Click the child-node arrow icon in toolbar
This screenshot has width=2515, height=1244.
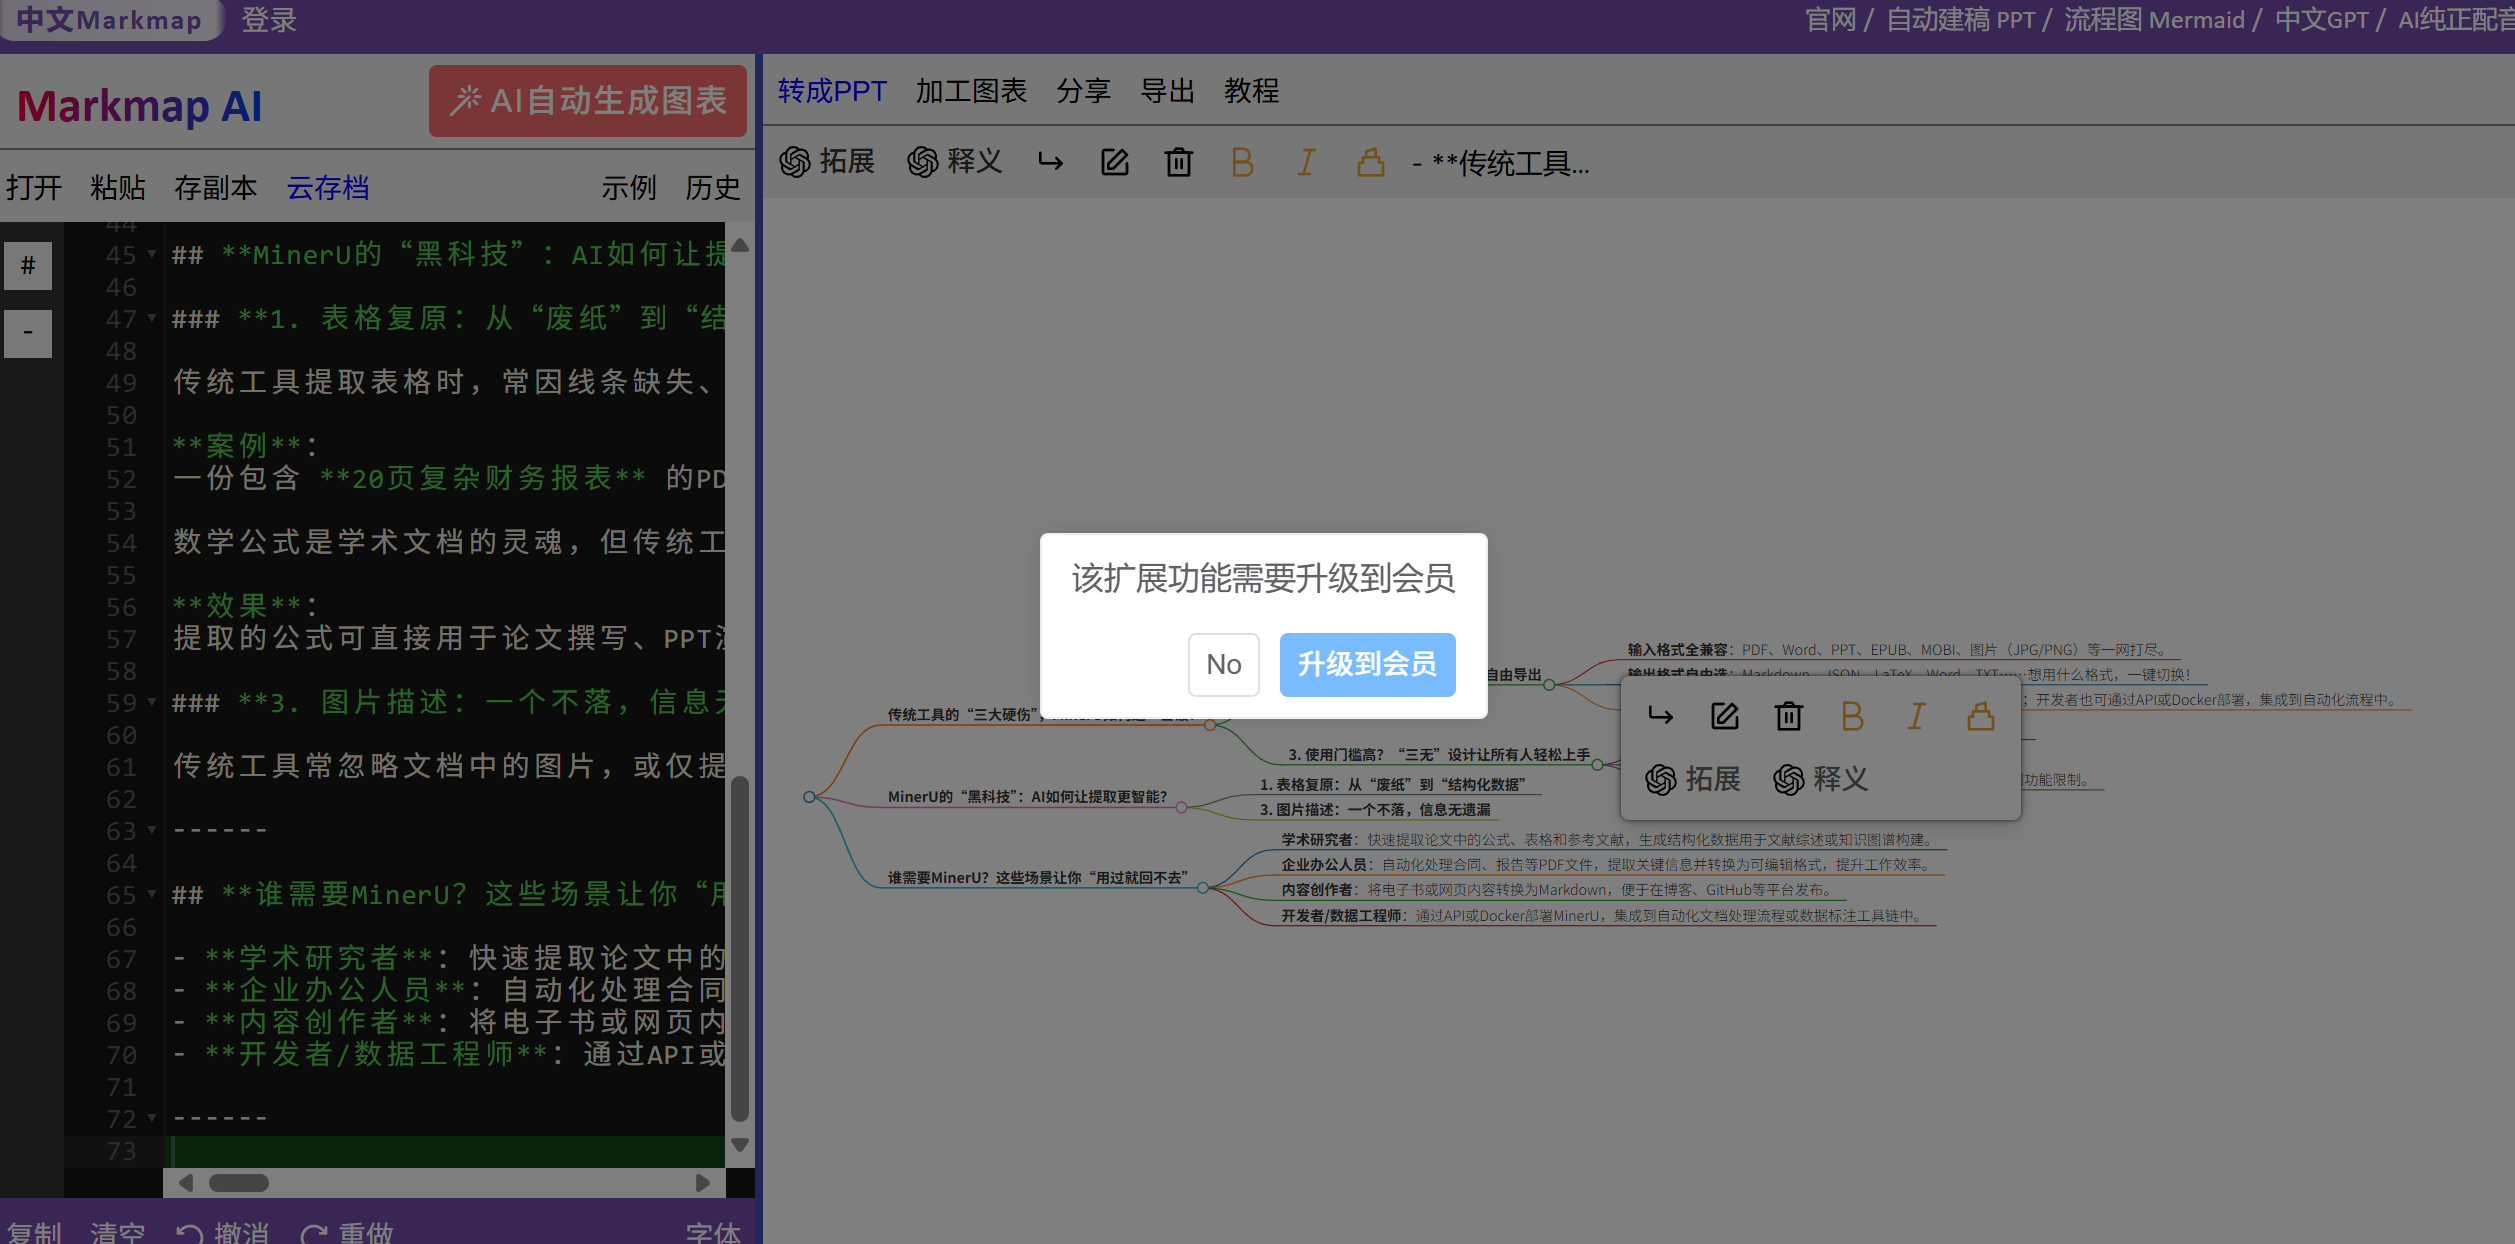tap(1051, 162)
